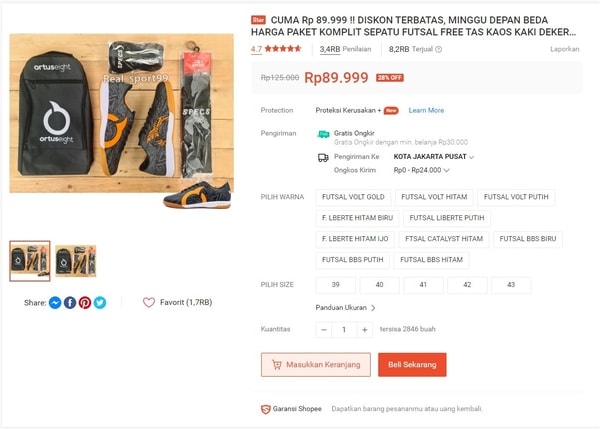
Task: Select FUTSAL VOLT GOLD color option
Action: pyautogui.click(x=353, y=197)
